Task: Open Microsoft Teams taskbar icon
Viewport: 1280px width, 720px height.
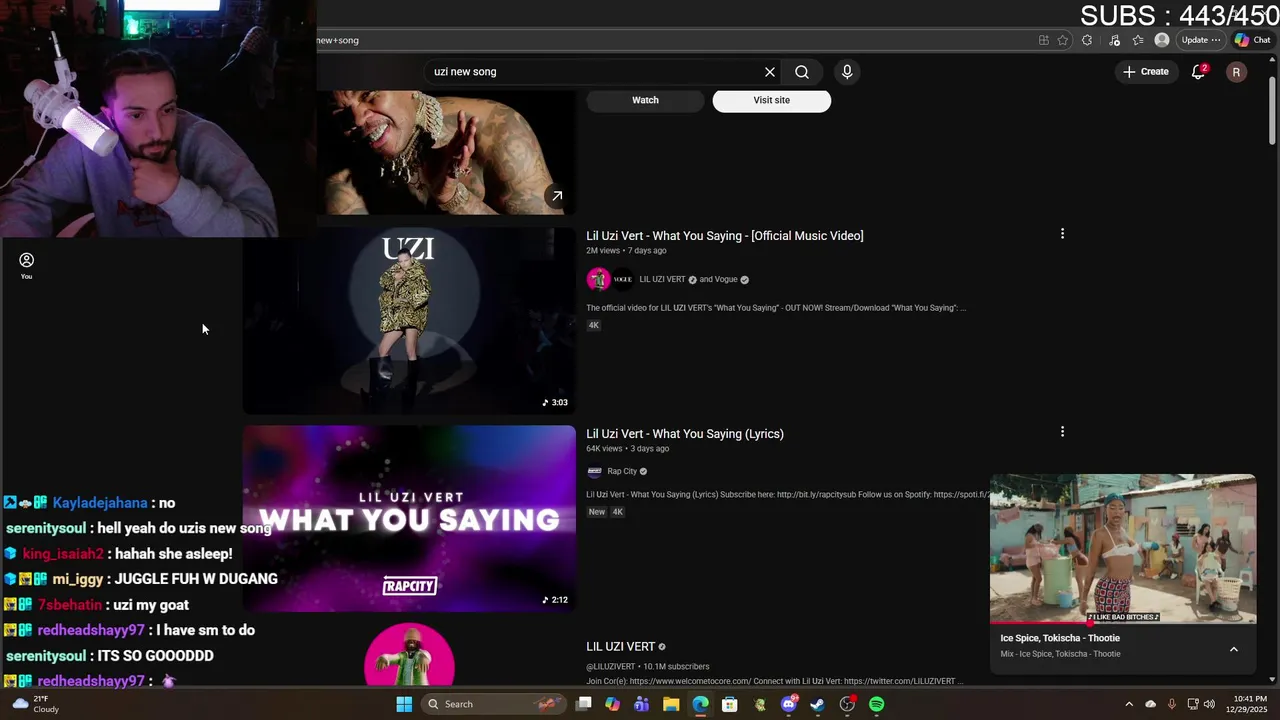Action: [642, 704]
